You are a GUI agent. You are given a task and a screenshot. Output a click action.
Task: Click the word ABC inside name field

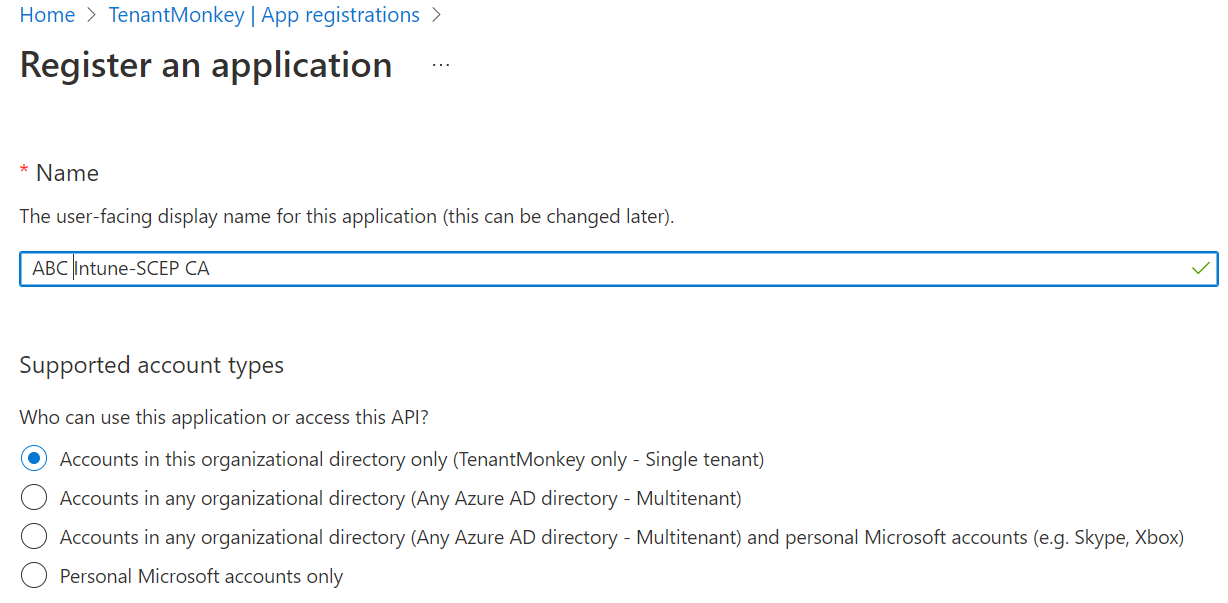(49, 269)
